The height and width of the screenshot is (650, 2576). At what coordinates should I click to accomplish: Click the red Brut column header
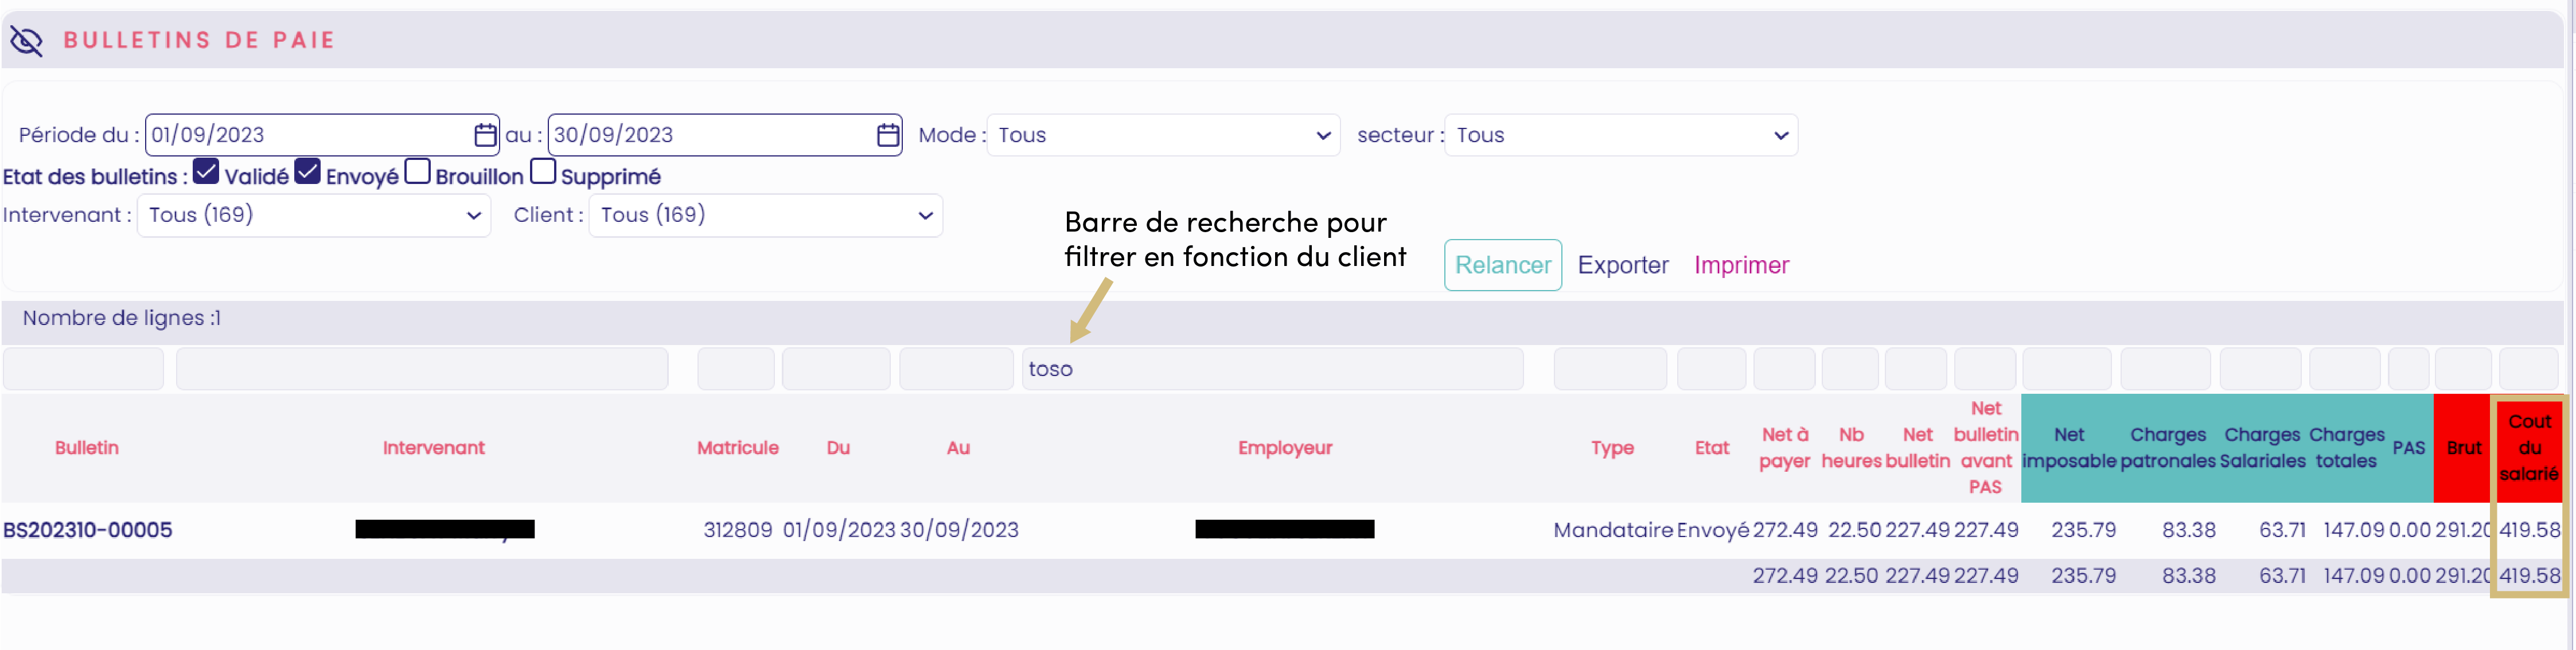(2463, 448)
